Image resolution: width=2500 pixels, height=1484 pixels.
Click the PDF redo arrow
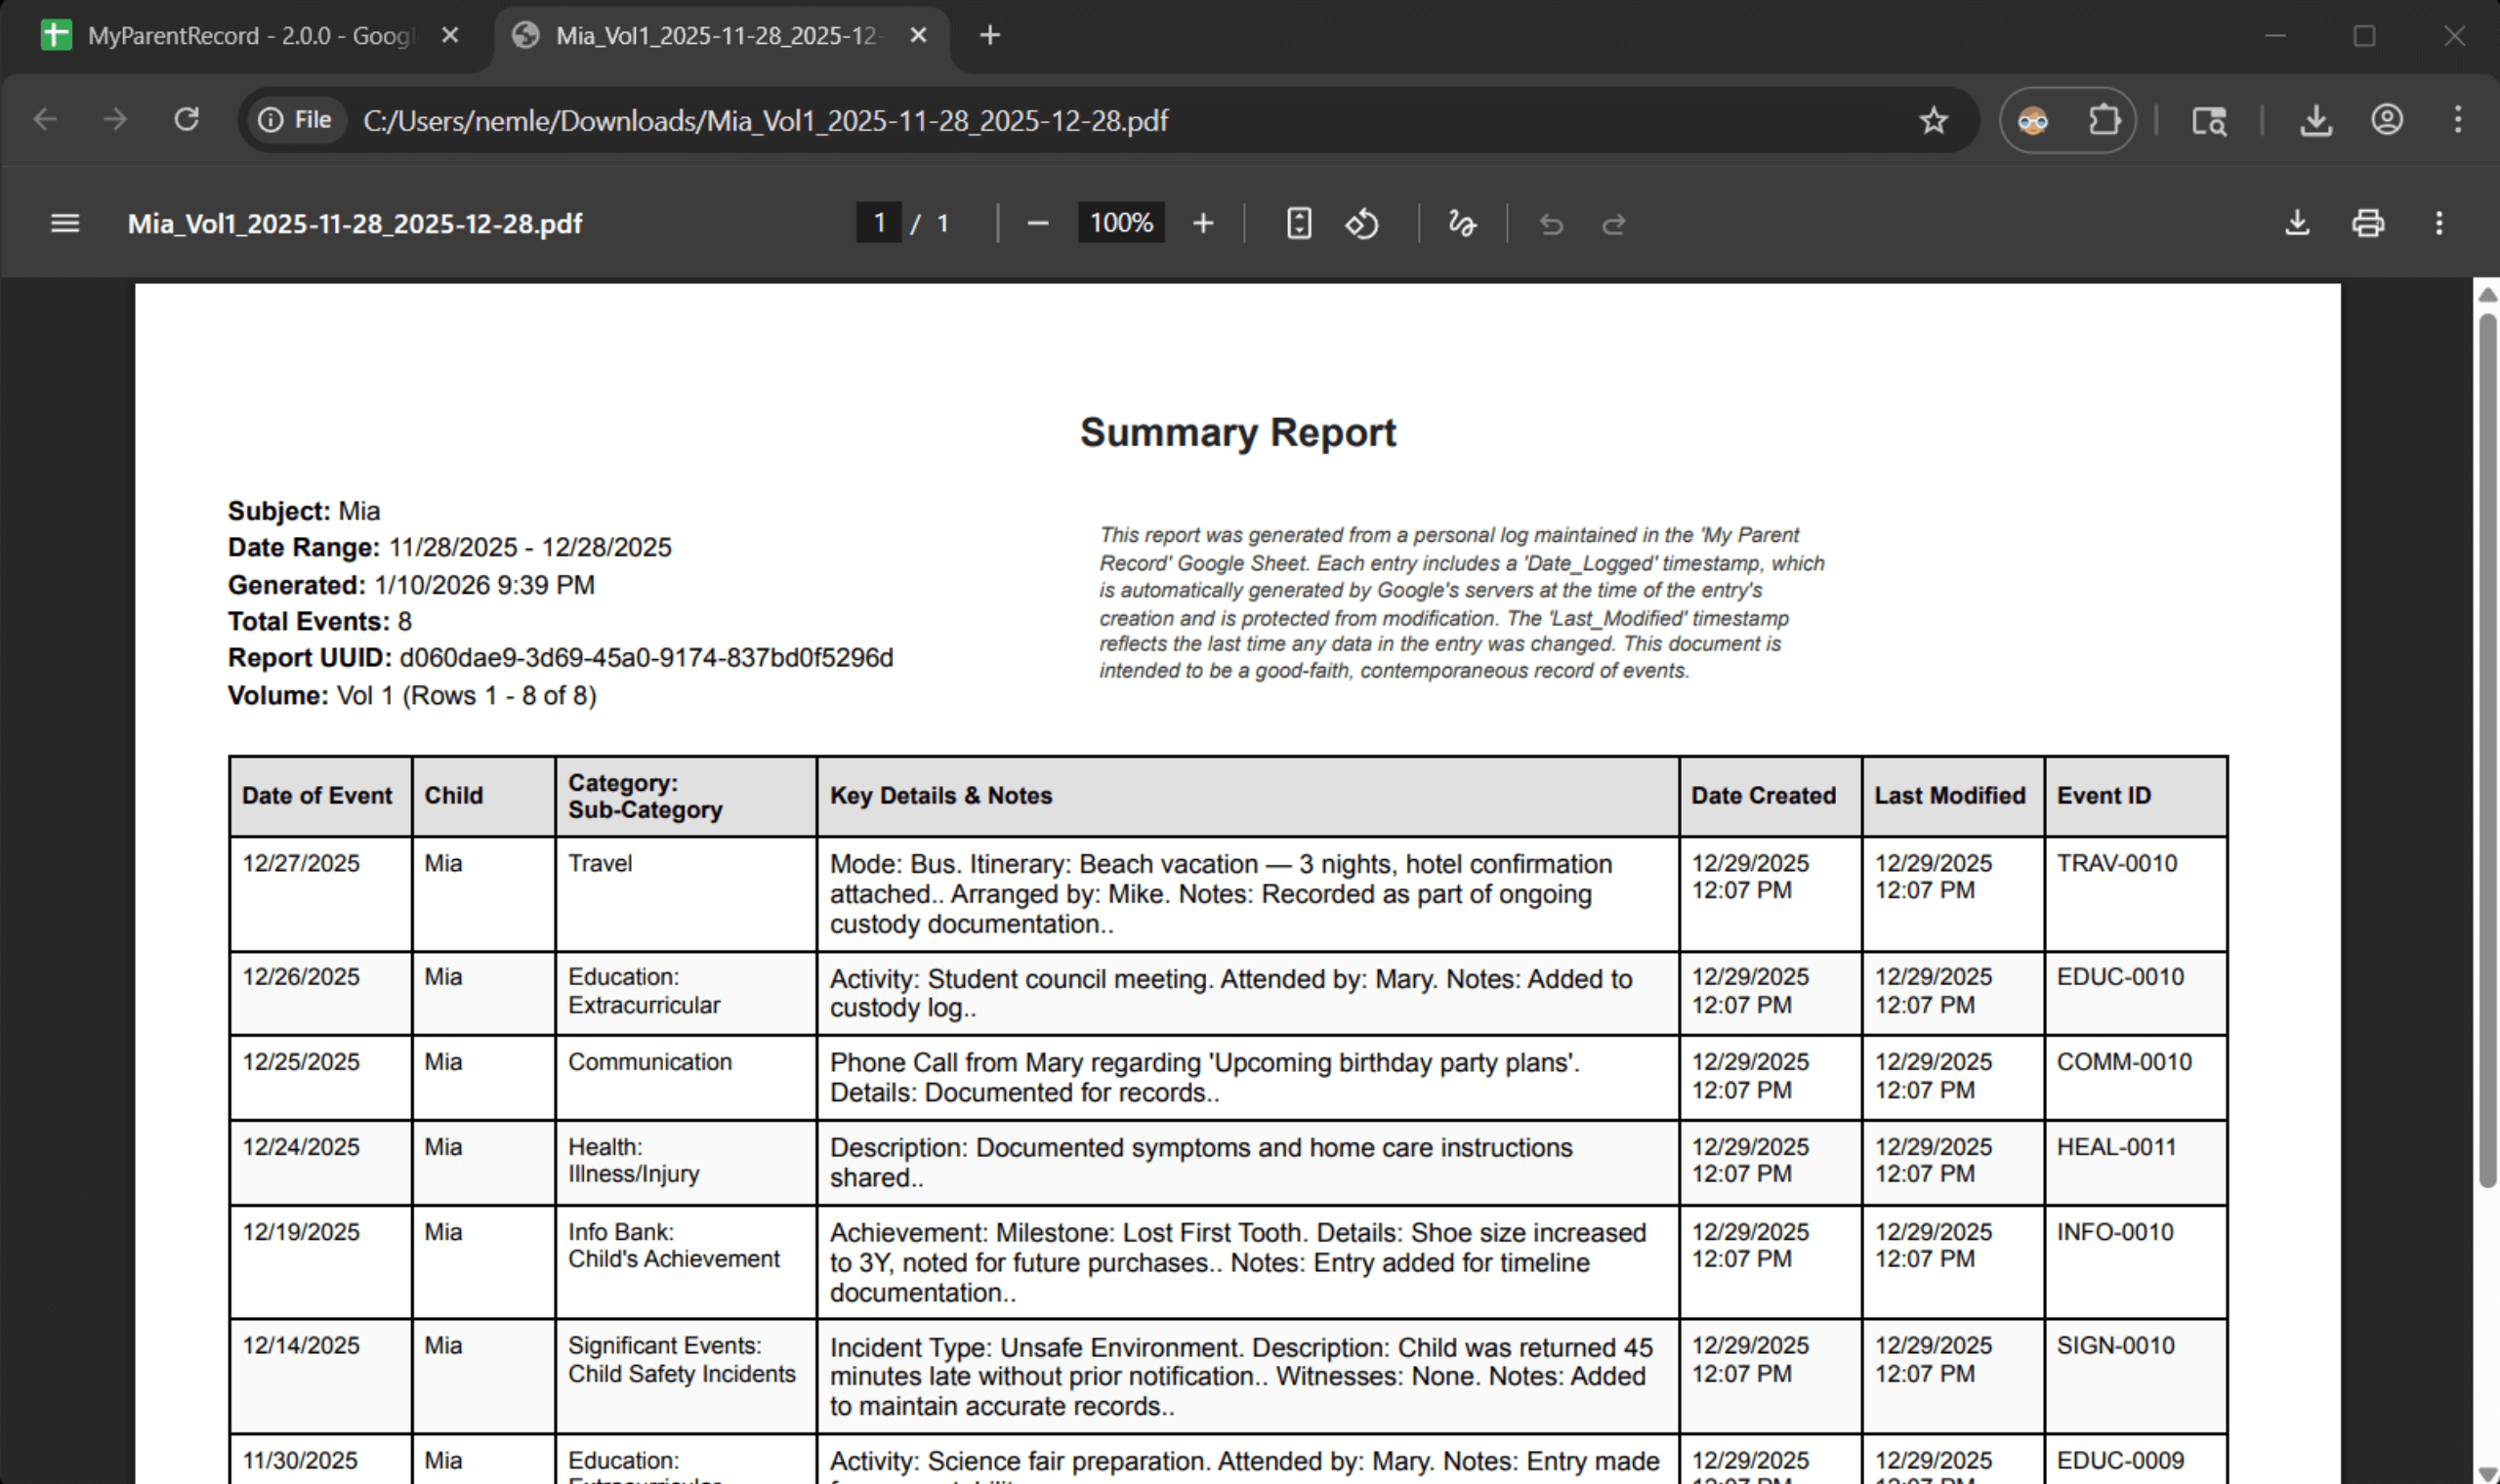1614,224
